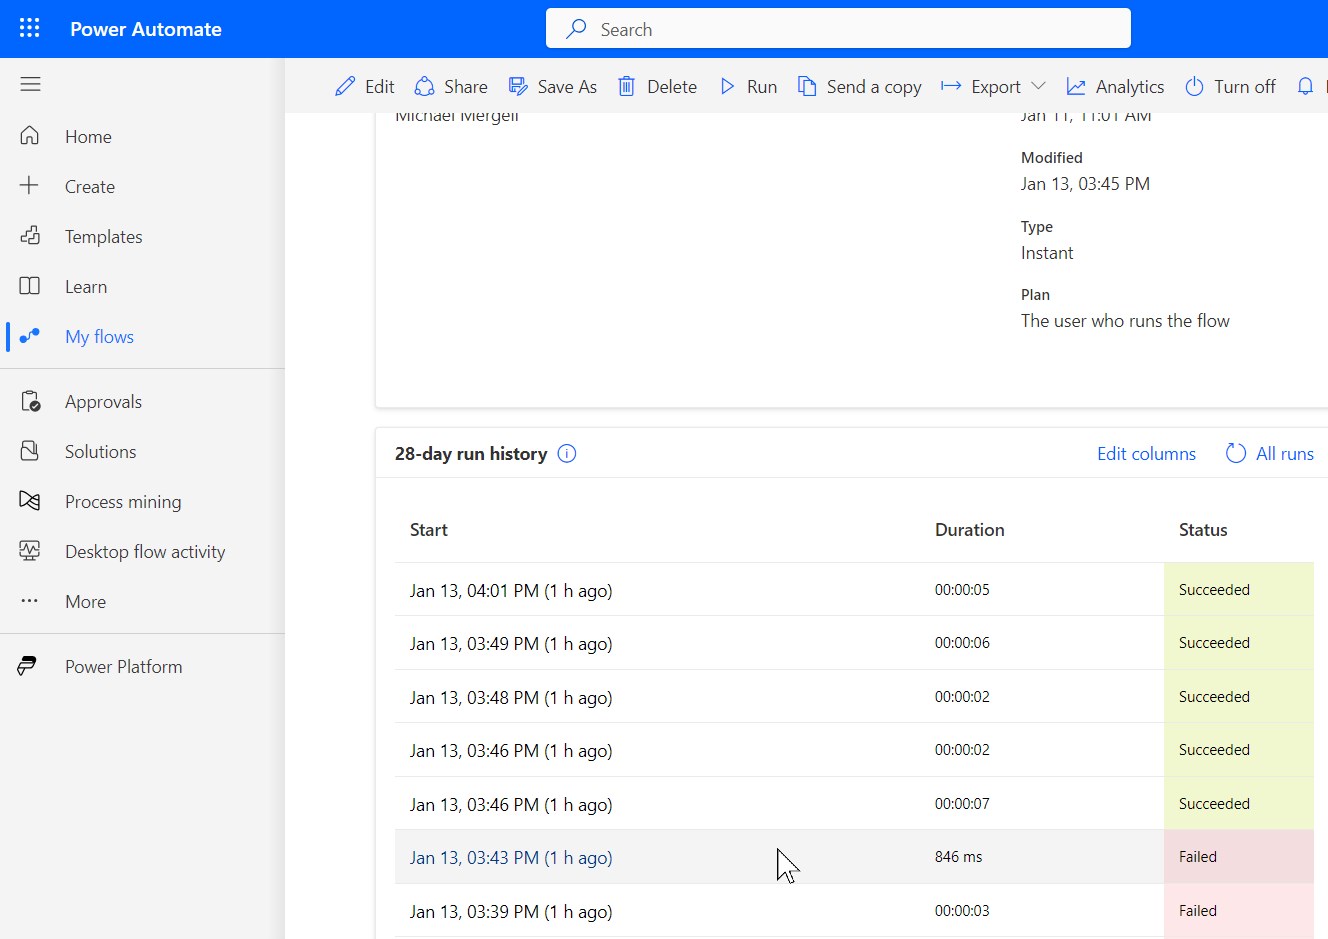The image size is (1328, 939).
Task: Click the All runs refresh icon
Action: click(1236, 453)
